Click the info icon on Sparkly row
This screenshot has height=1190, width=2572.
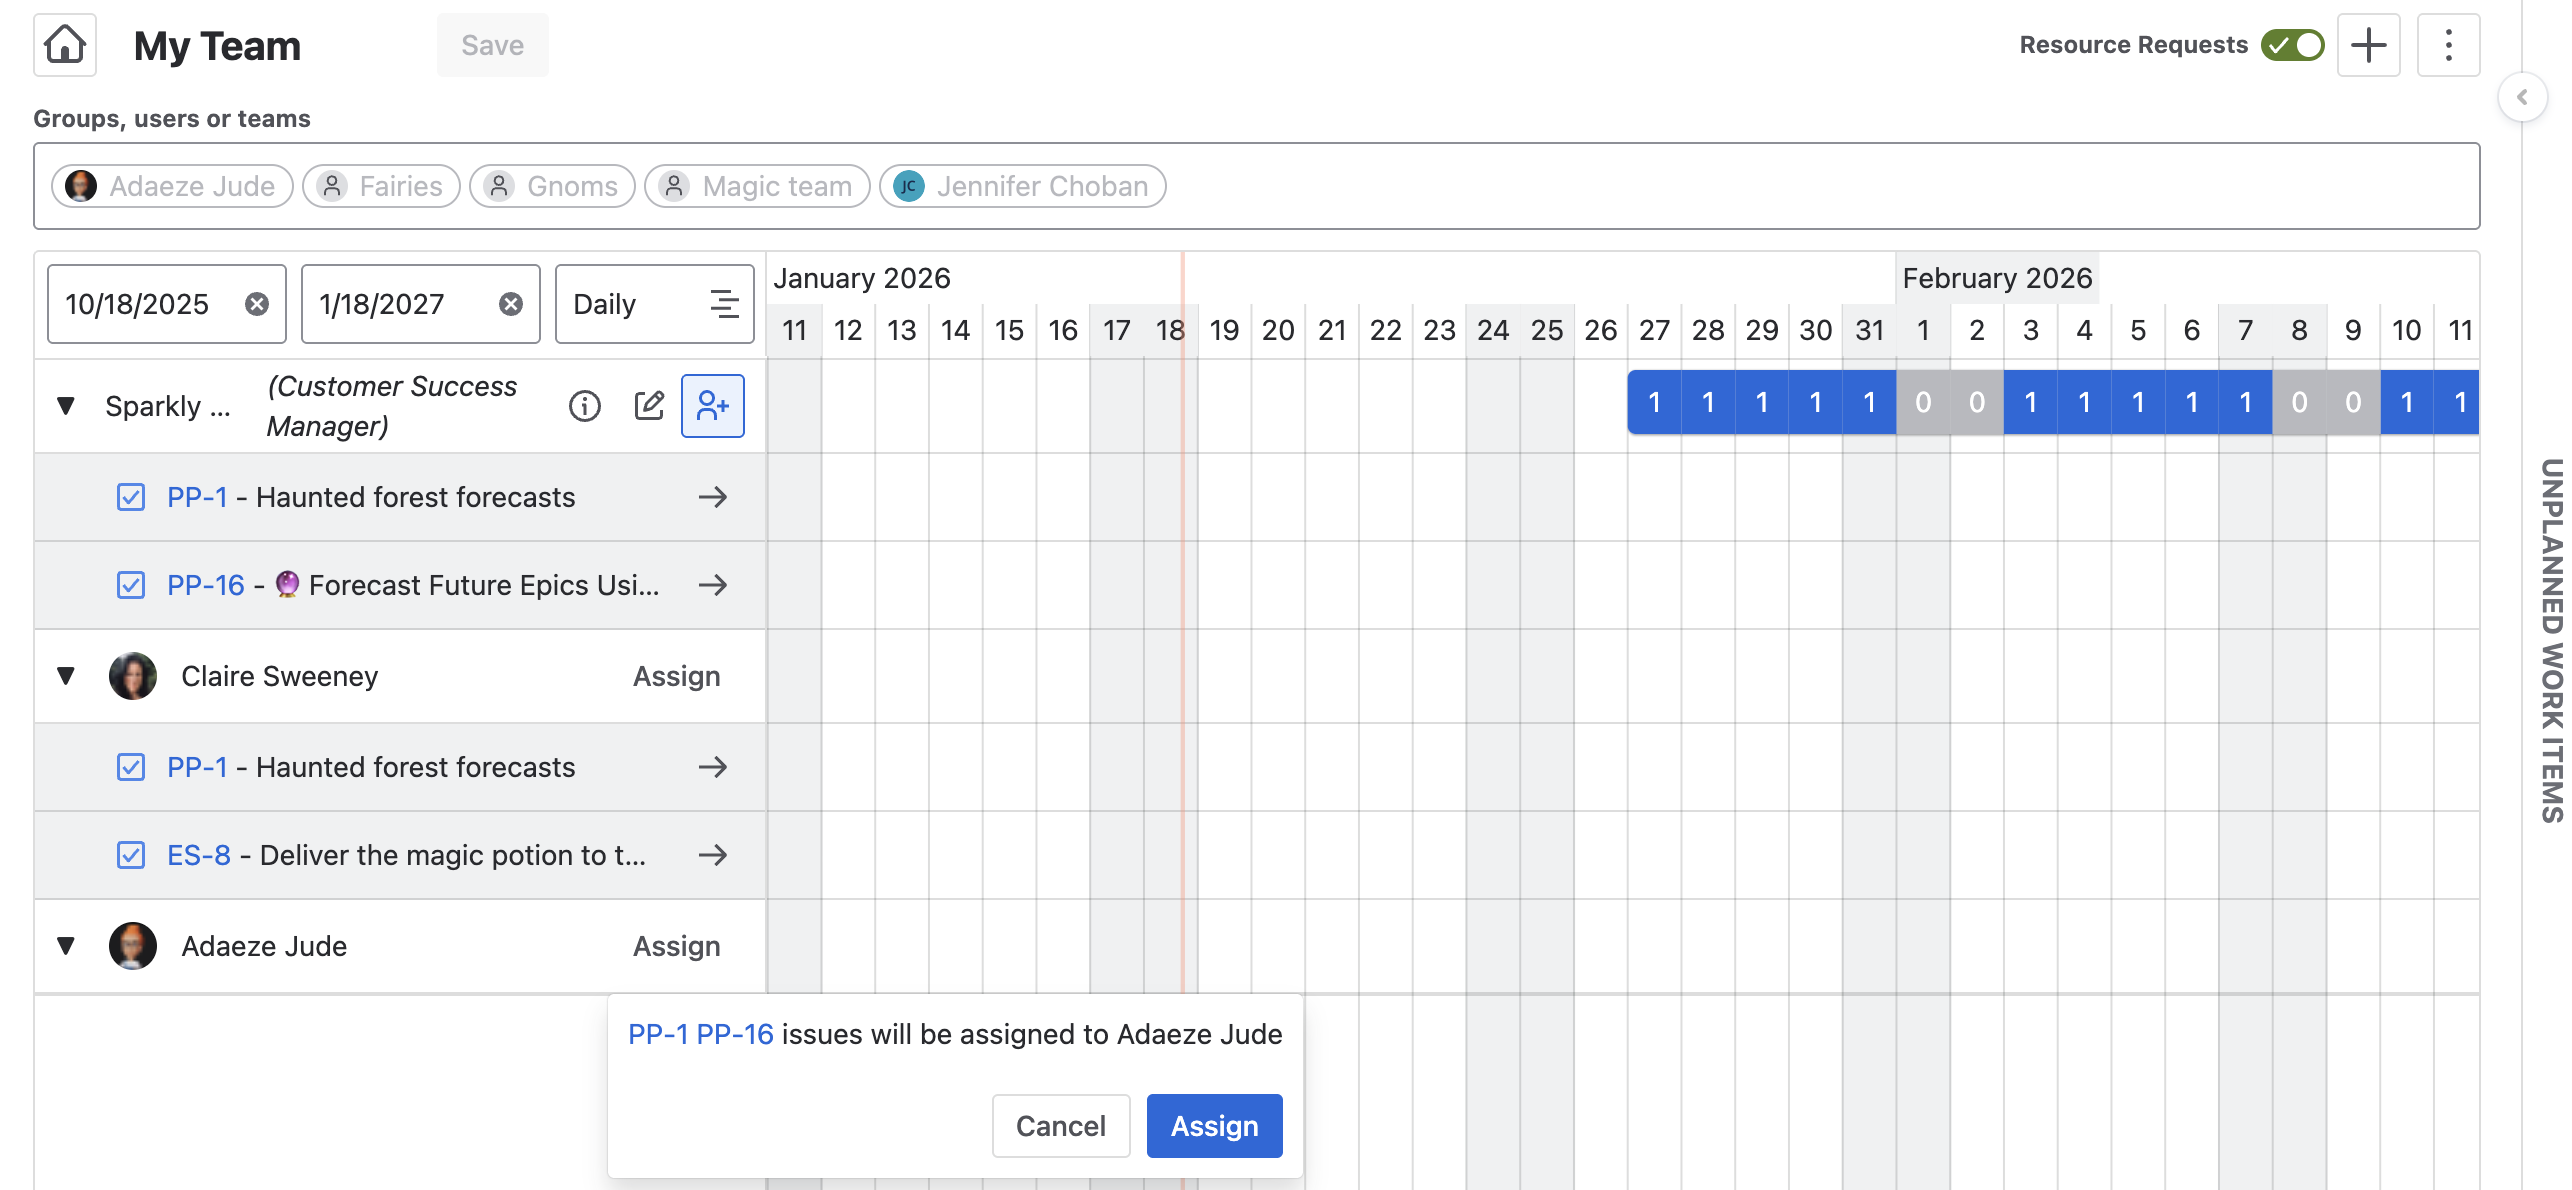pos(585,406)
